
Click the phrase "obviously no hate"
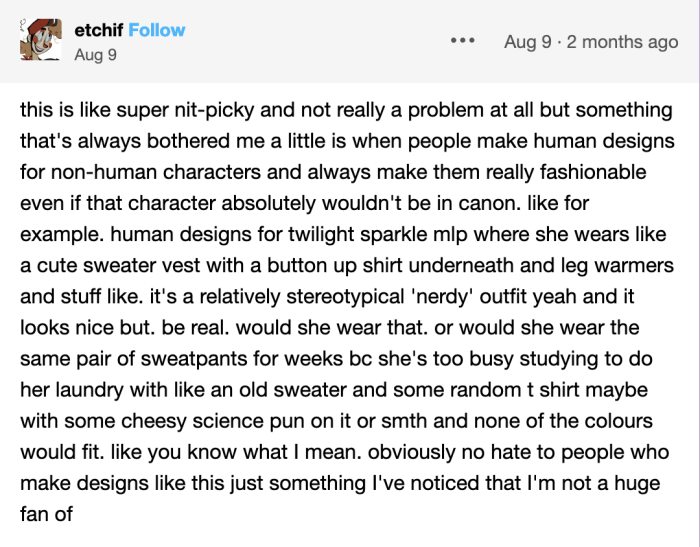click(x=465, y=451)
